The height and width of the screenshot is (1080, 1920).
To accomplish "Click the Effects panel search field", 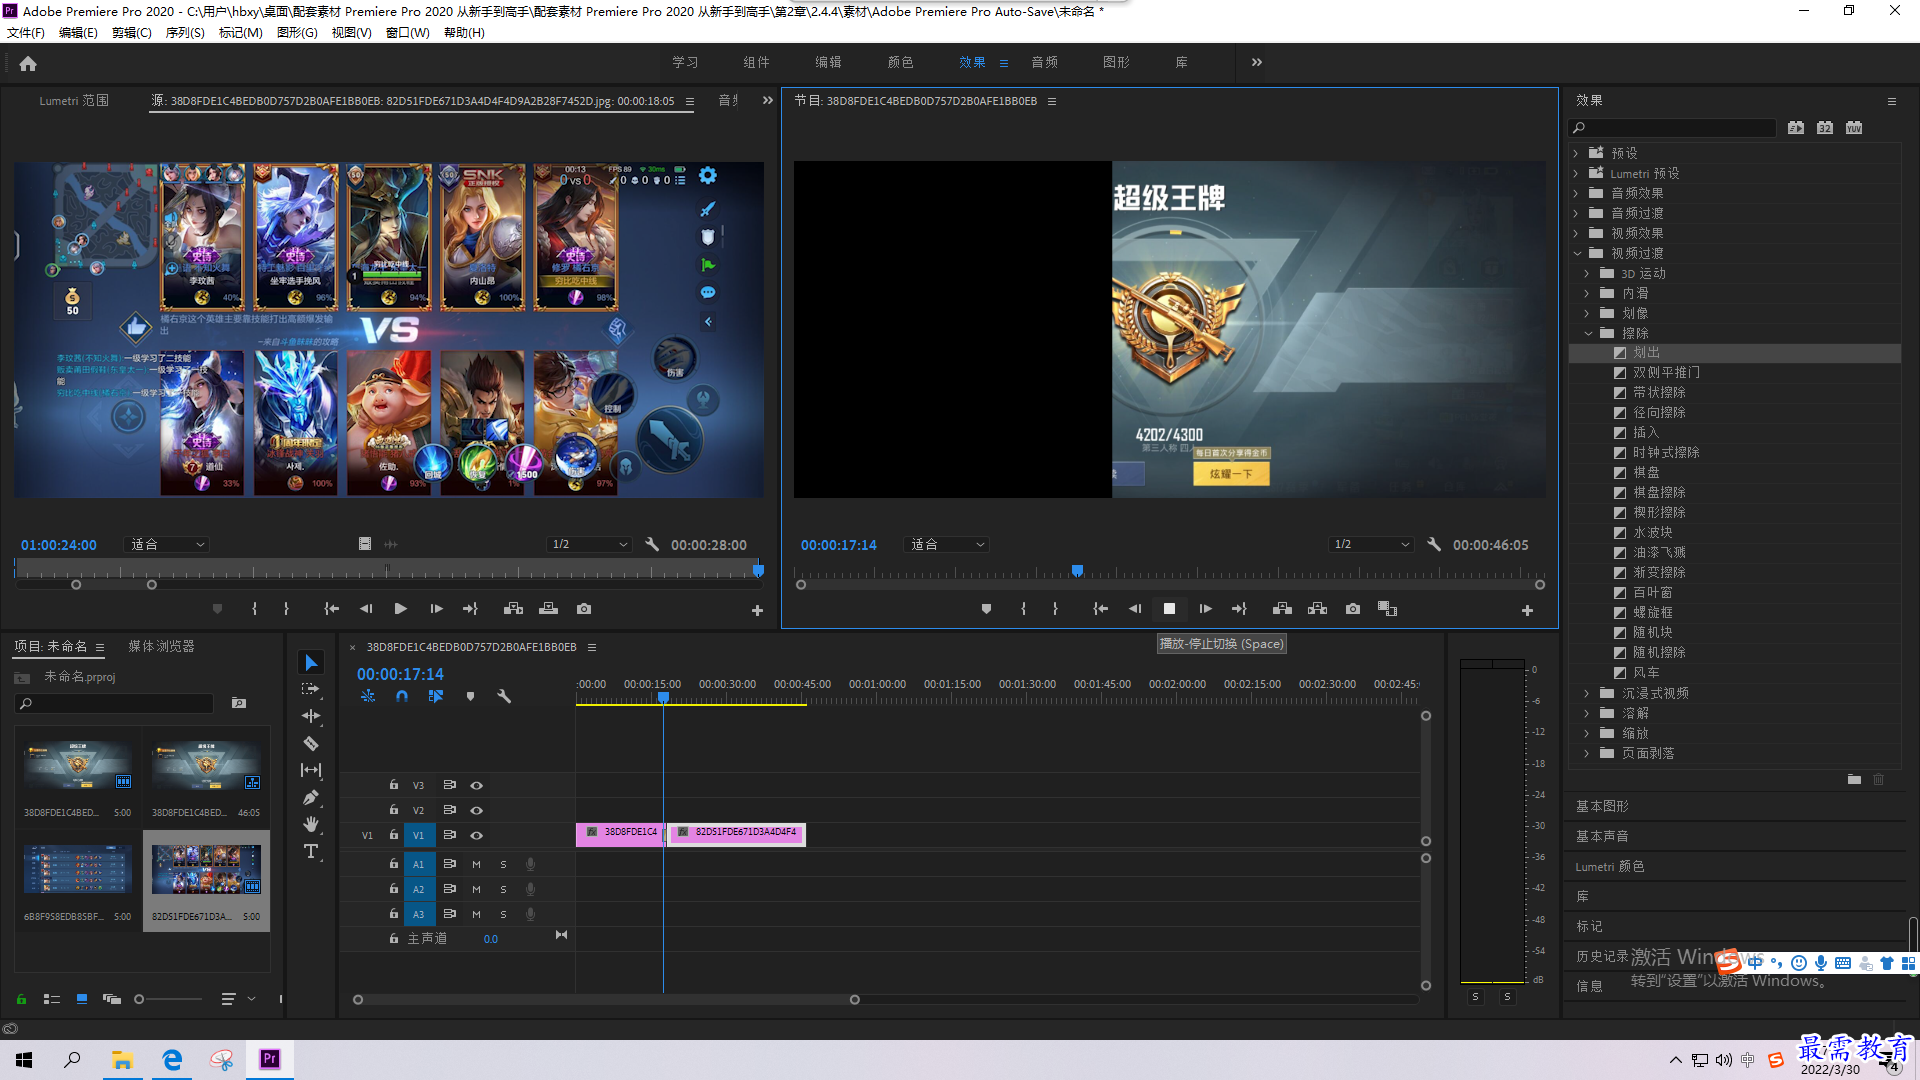I will click(x=1672, y=128).
